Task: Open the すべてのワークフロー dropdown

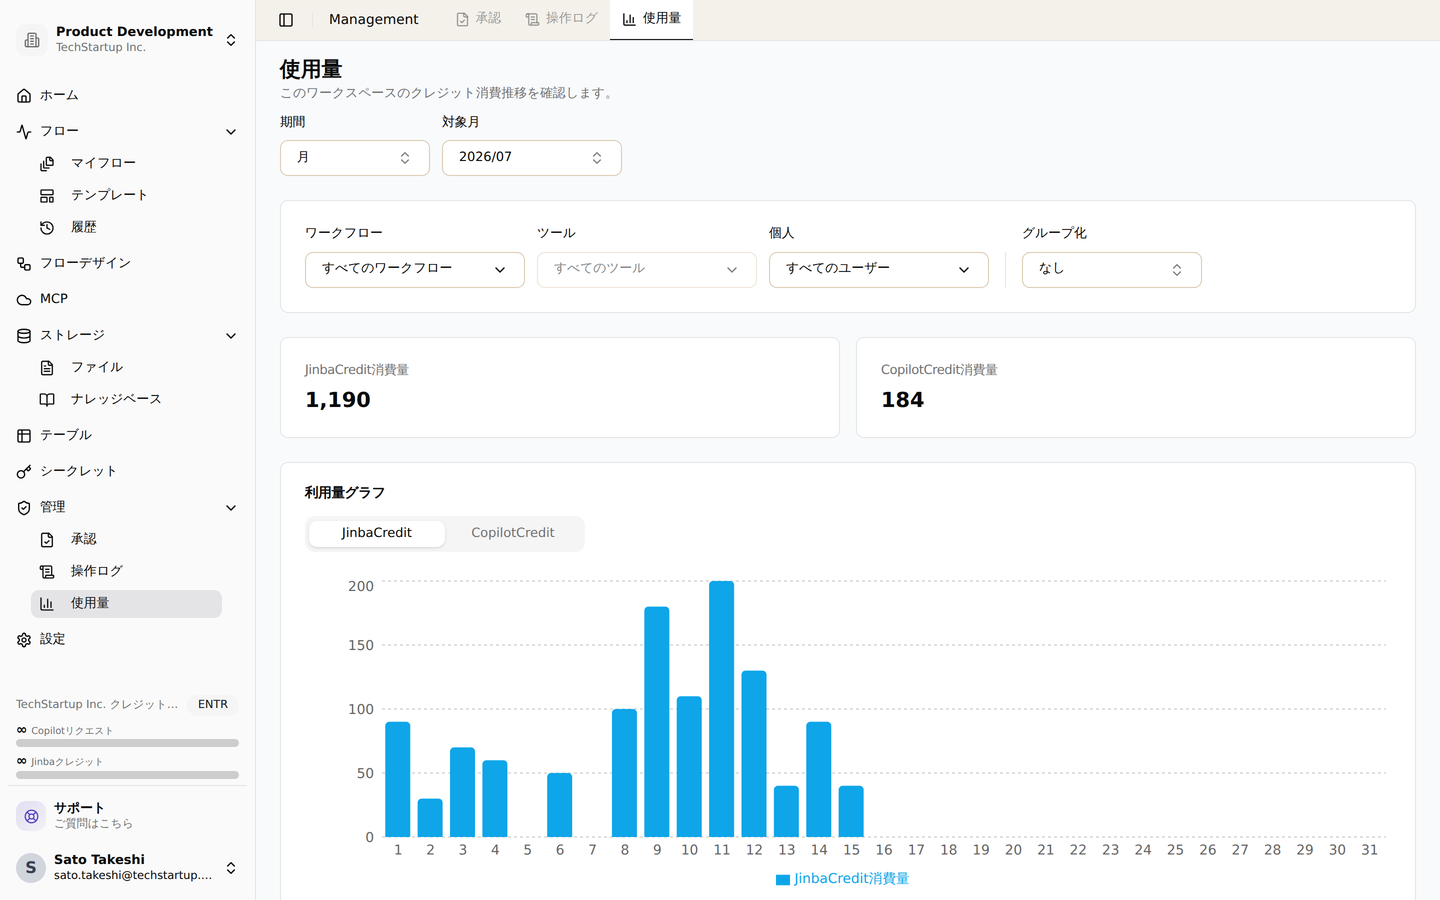Action: pyautogui.click(x=415, y=270)
